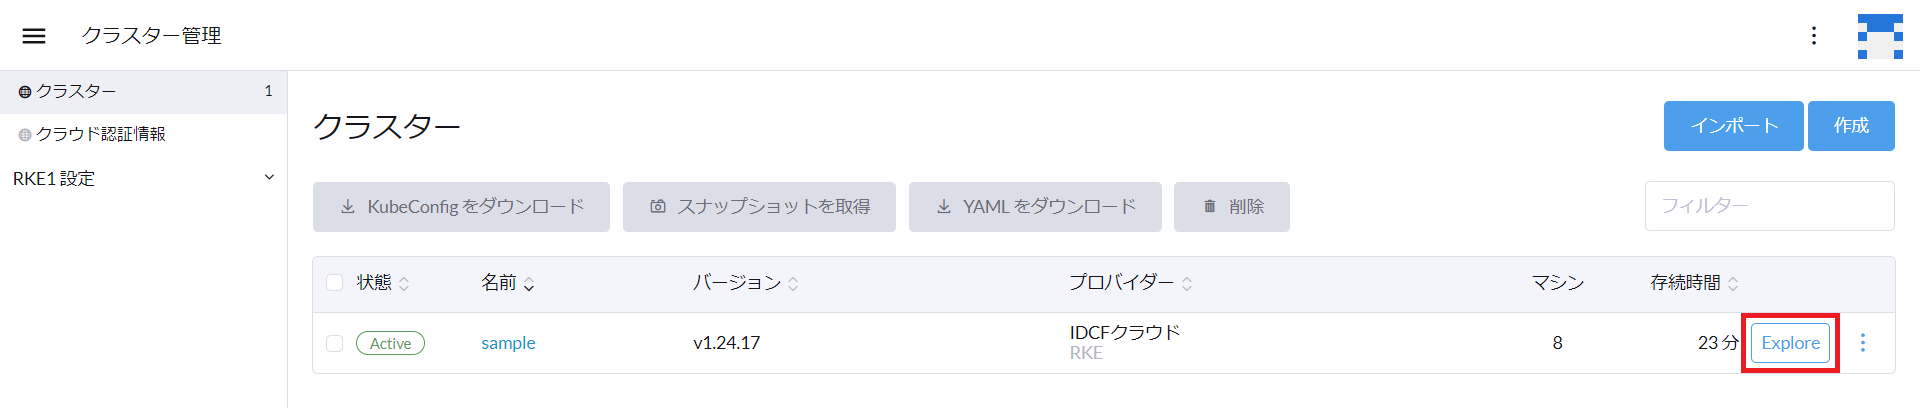Sort by 名前 column

click(508, 283)
